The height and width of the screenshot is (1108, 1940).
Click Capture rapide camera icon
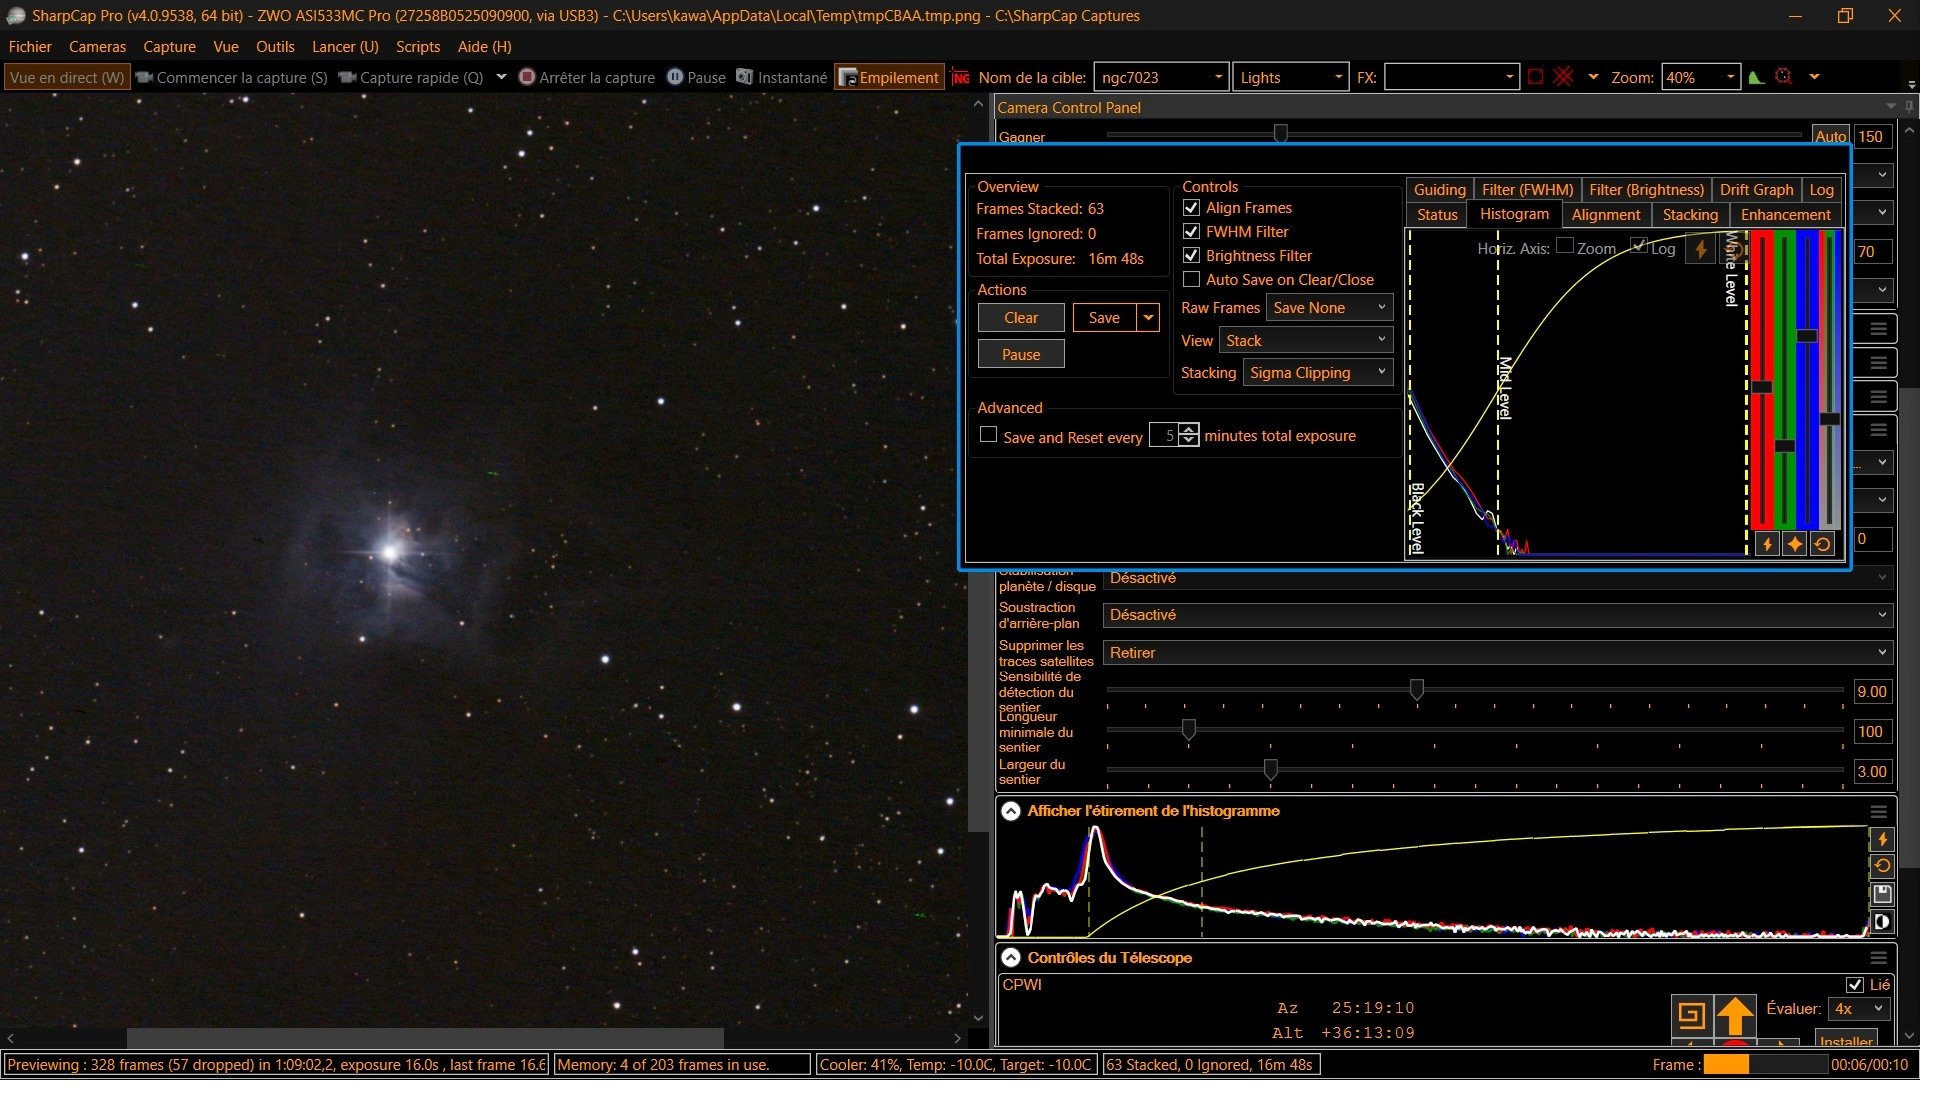(x=347, y=77)
